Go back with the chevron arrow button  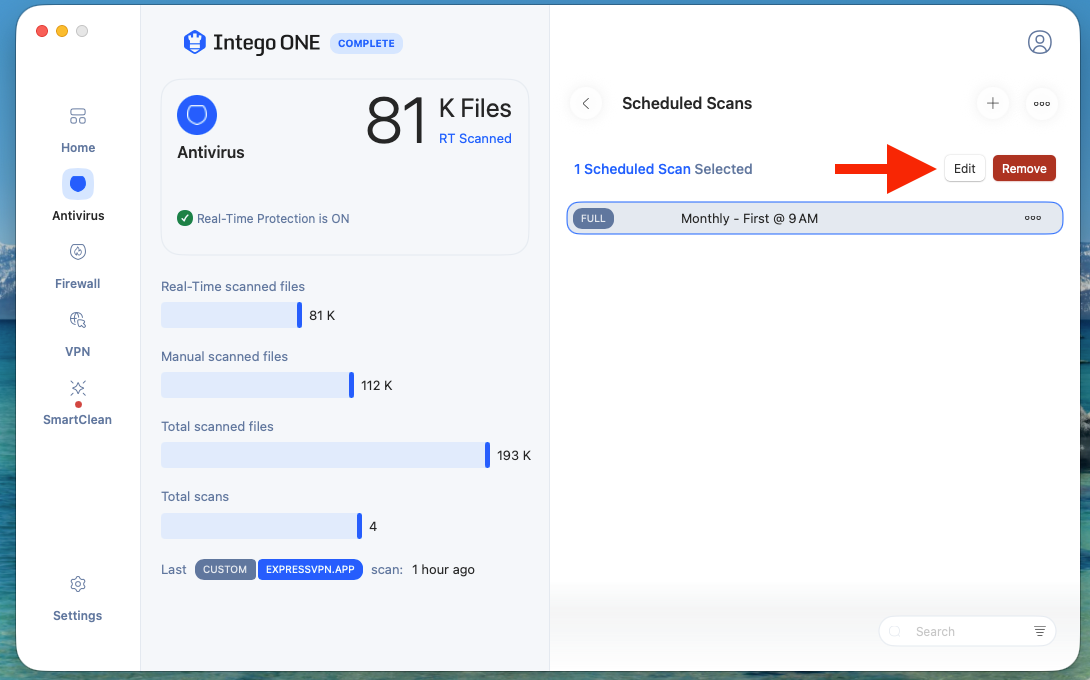[586, 104]
